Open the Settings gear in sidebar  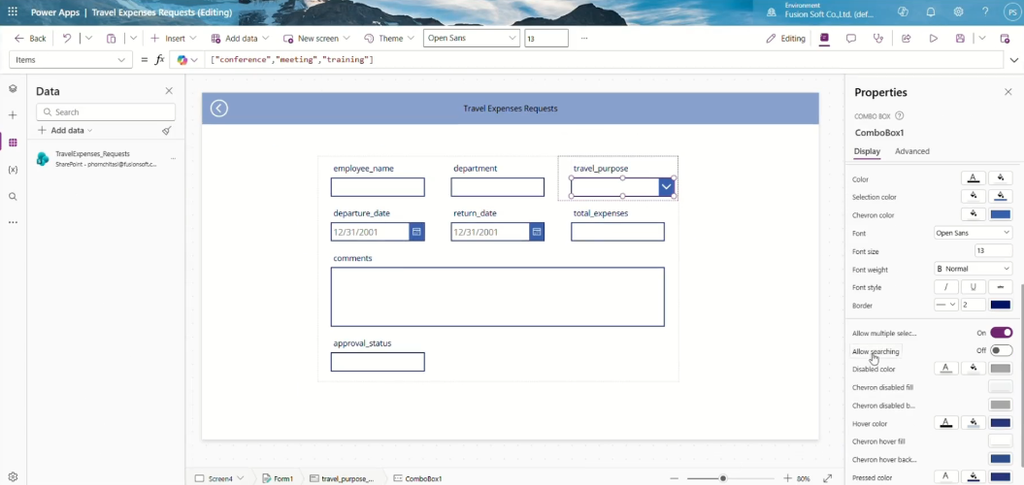click(x=12, y=477)
